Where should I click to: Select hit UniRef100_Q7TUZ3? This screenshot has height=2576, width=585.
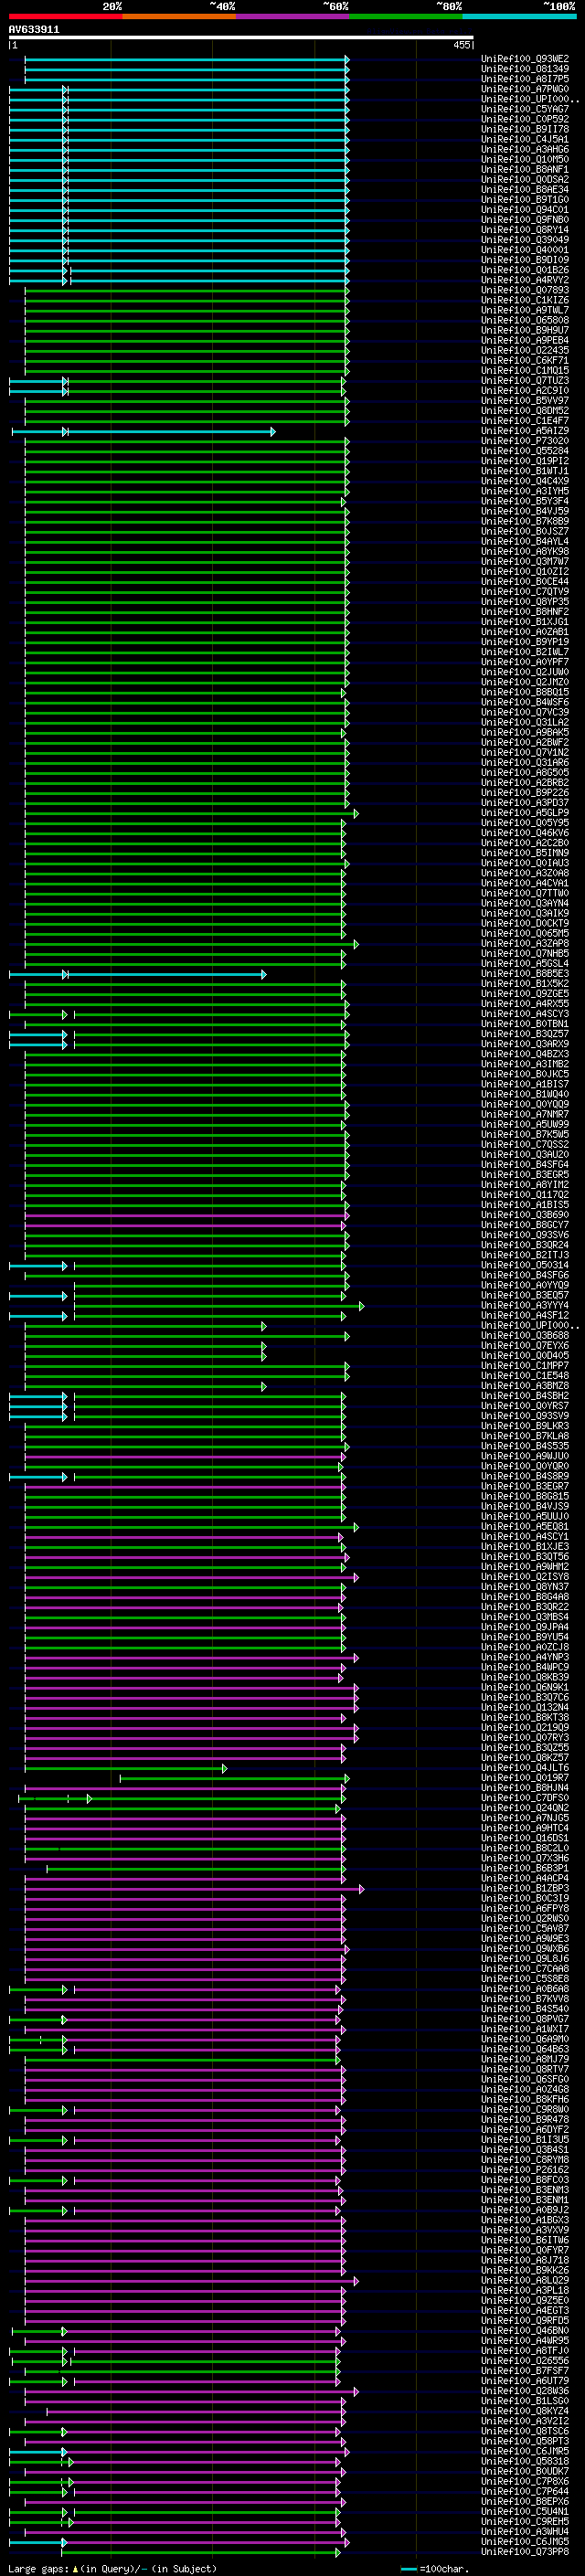(525, 380)
